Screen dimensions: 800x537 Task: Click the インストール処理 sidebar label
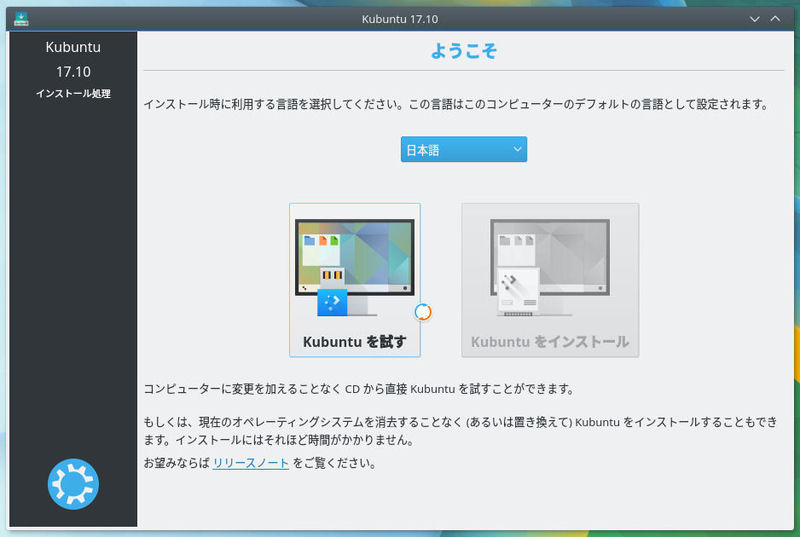coord(73,94)
